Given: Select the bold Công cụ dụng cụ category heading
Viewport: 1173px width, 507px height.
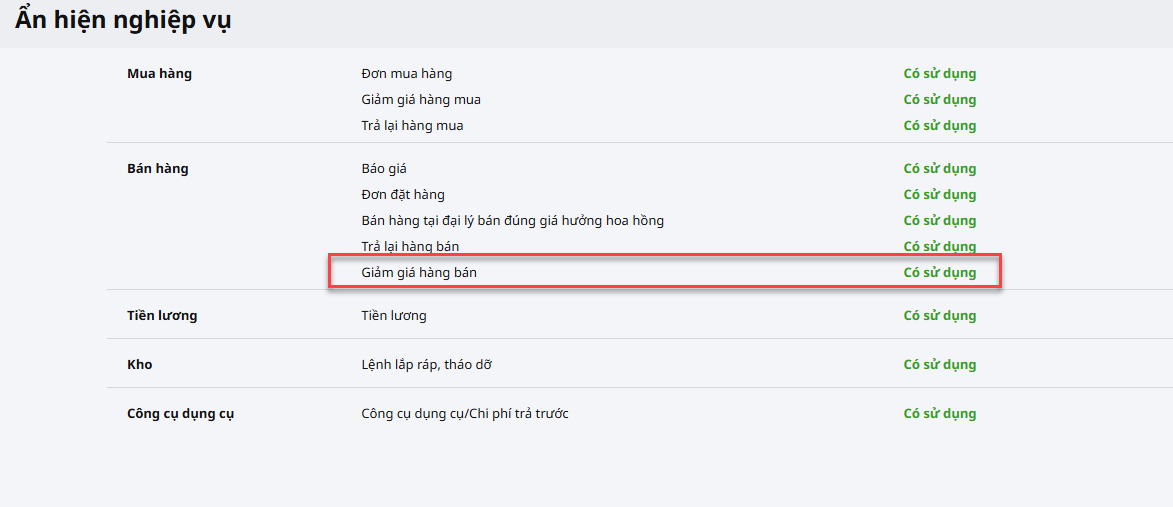Looking at the screenshot, I should pyautogui.click(x=180, y=414).
